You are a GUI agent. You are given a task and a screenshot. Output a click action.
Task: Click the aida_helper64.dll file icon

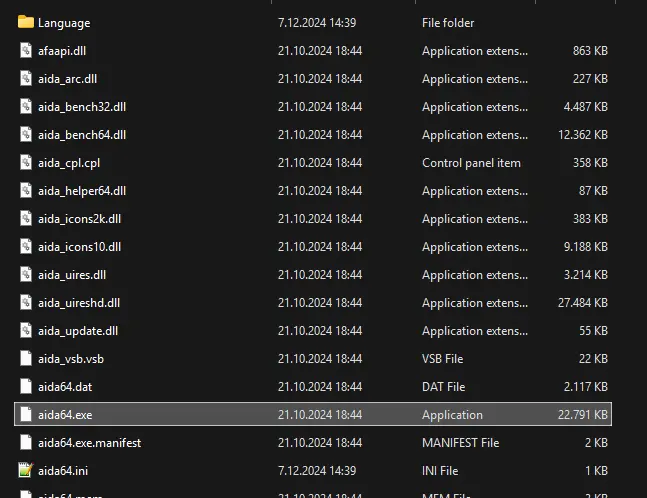click(26, 190)
